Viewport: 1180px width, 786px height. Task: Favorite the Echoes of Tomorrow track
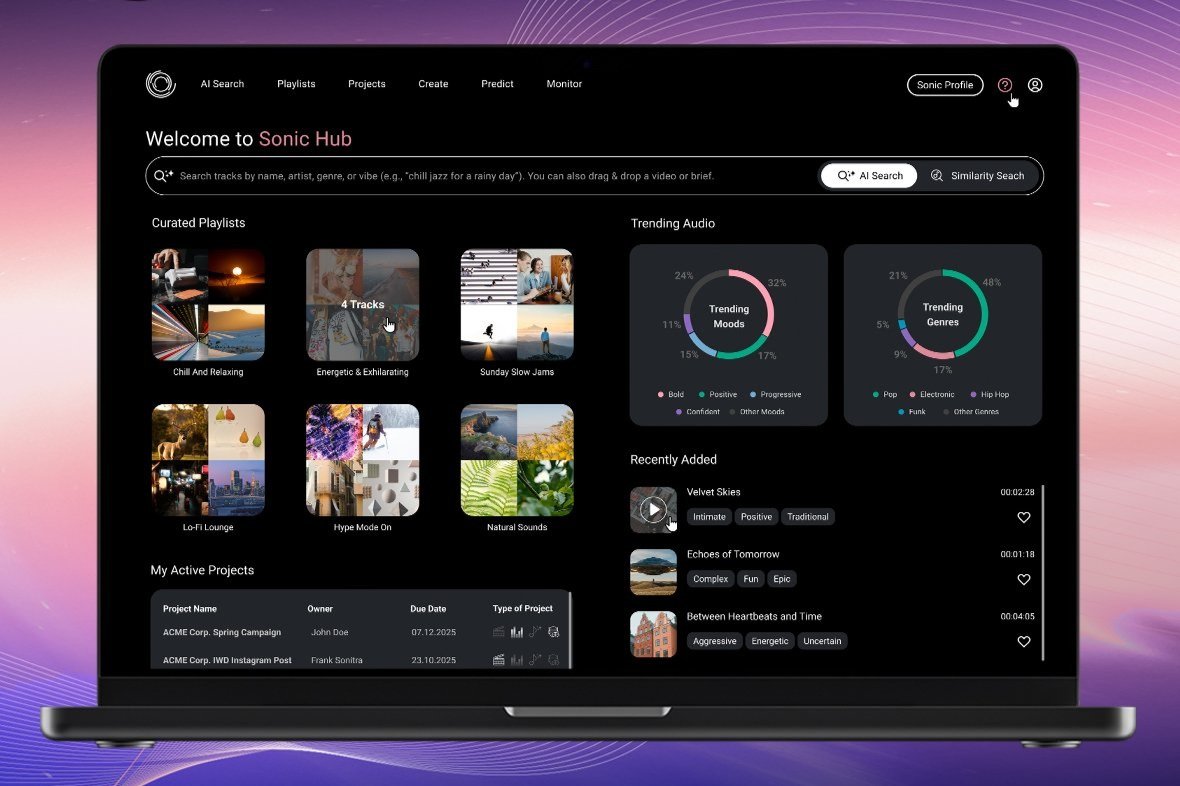coord(1023,579)
